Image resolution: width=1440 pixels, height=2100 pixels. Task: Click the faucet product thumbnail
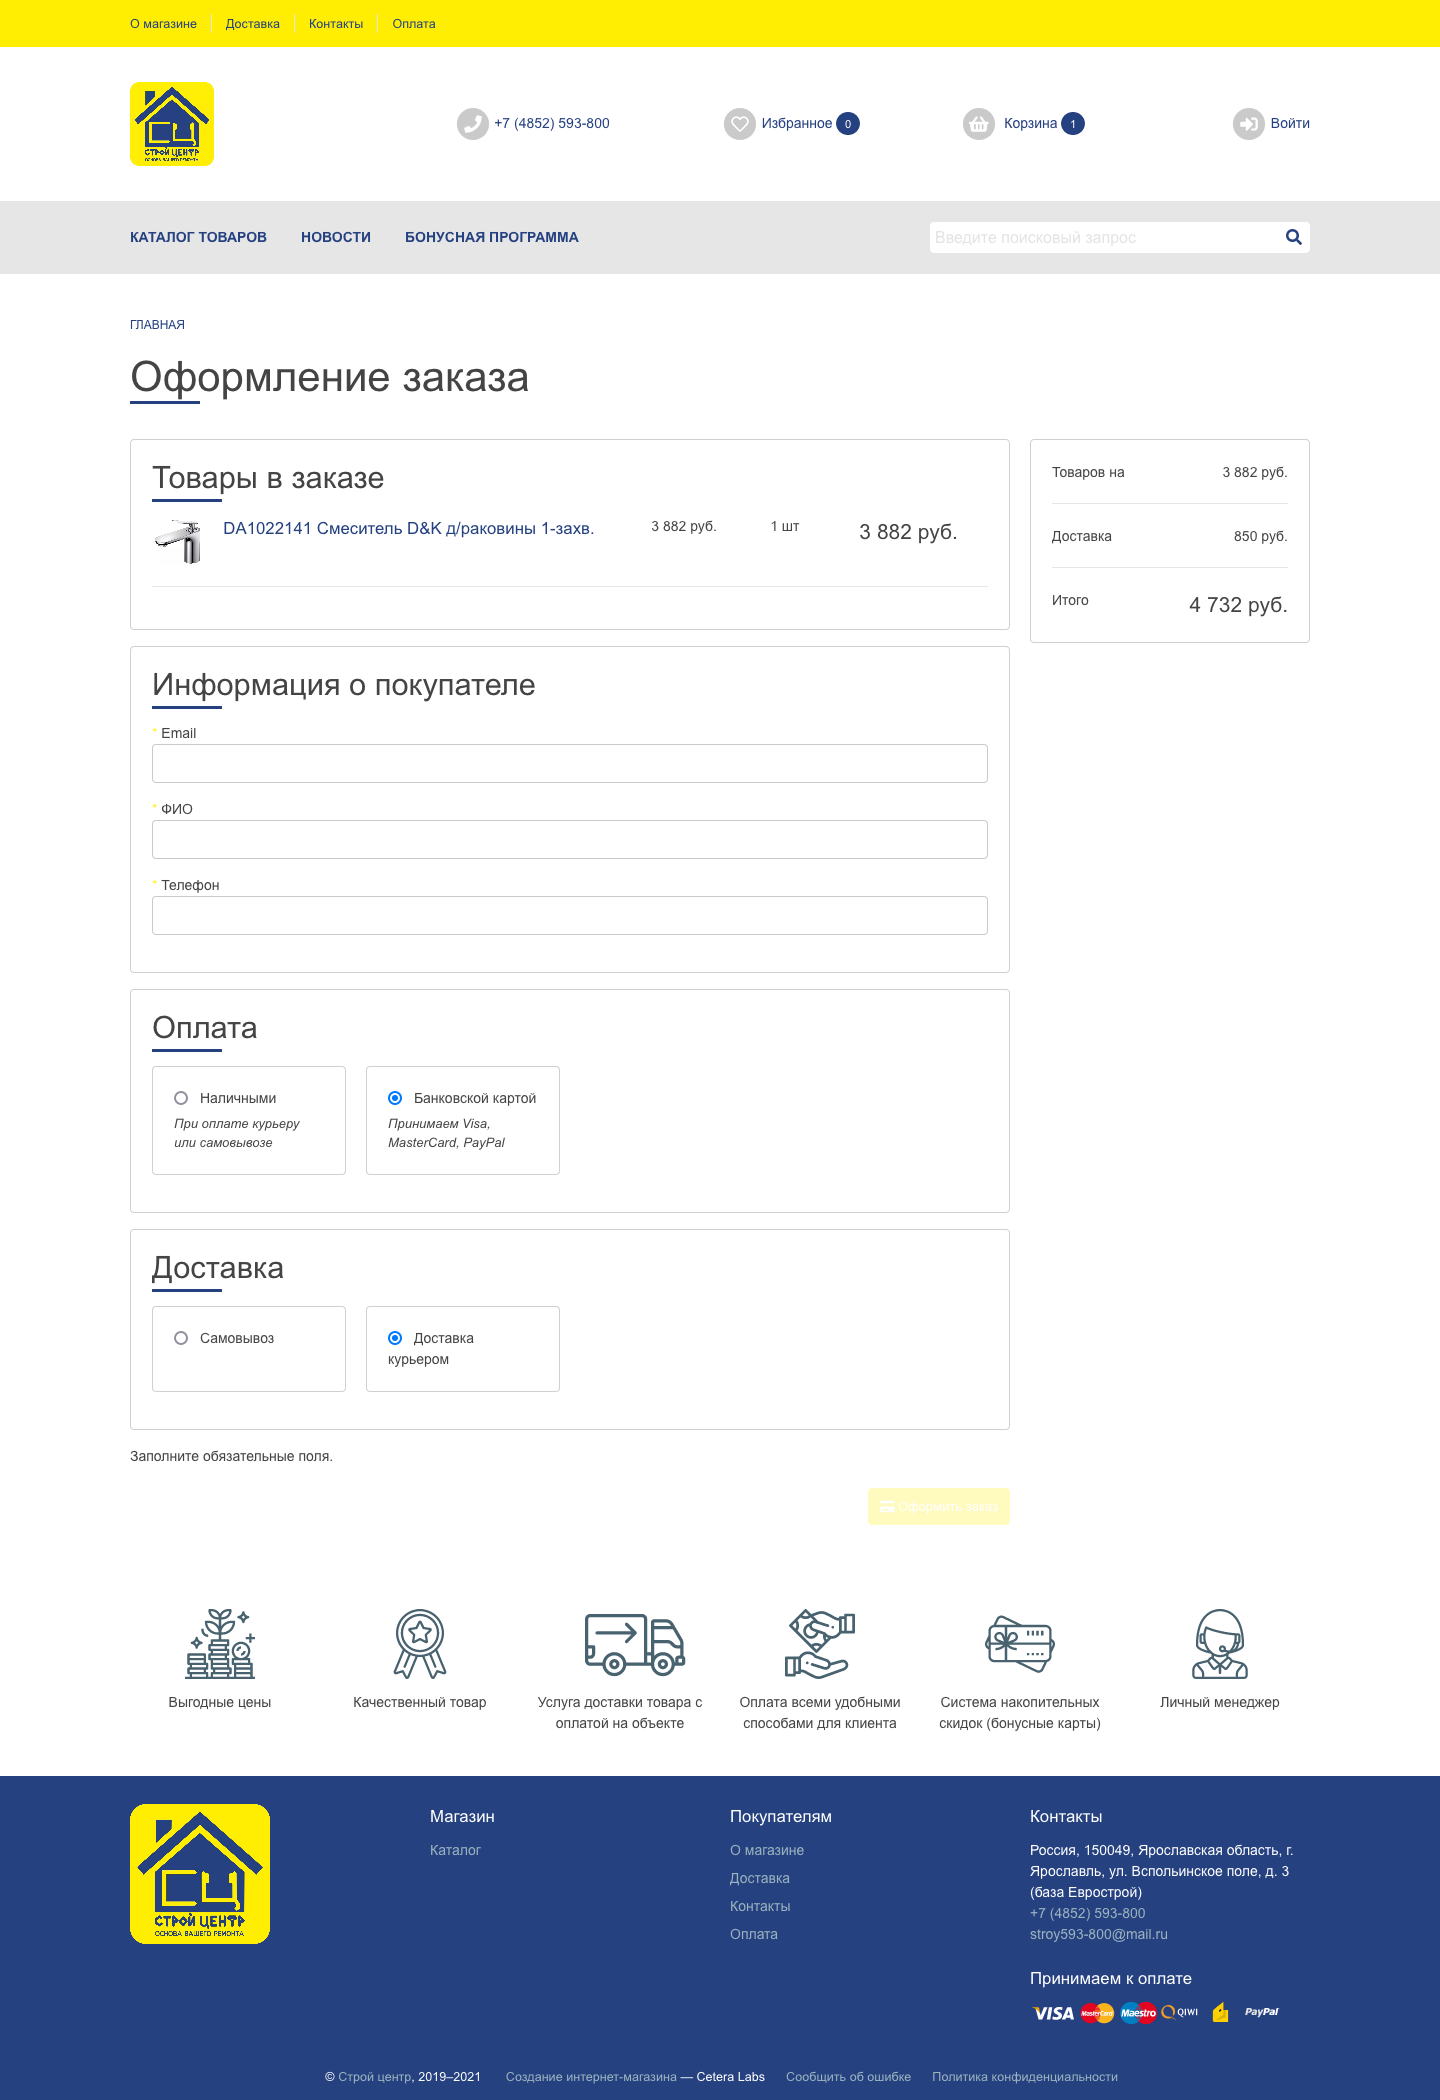(x=179, y=541)
